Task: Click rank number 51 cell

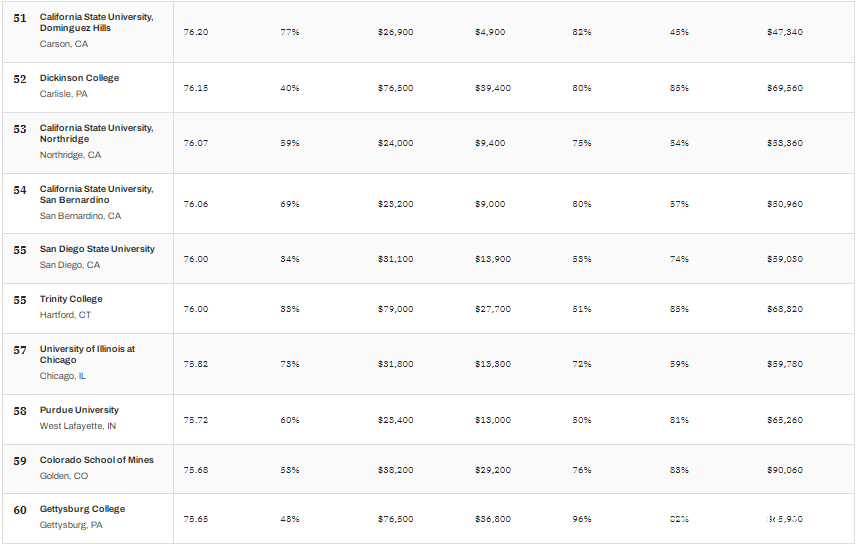Action: [20, 18]
